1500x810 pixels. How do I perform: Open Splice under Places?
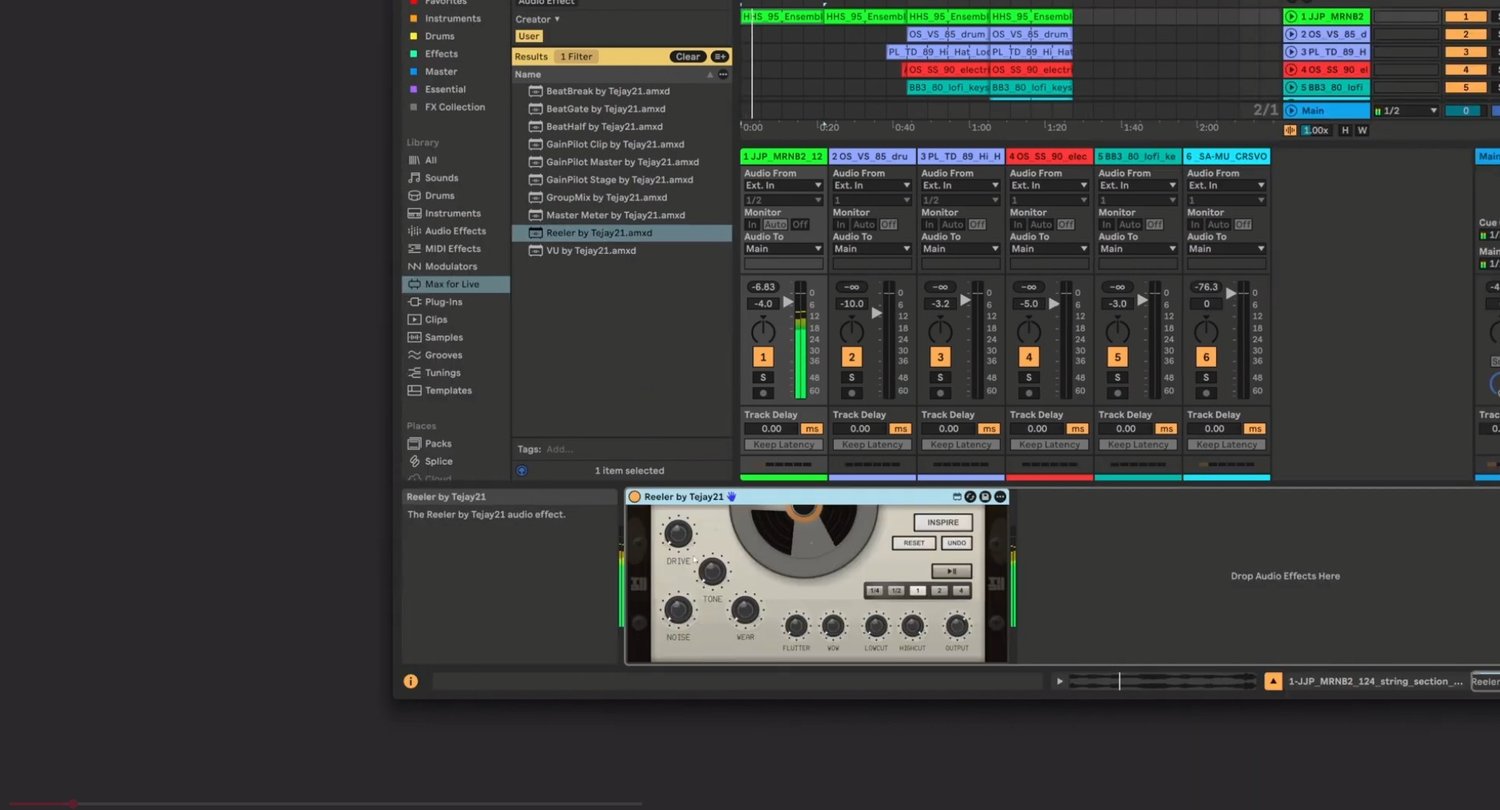pyautogui.click(x=438, y=461)
